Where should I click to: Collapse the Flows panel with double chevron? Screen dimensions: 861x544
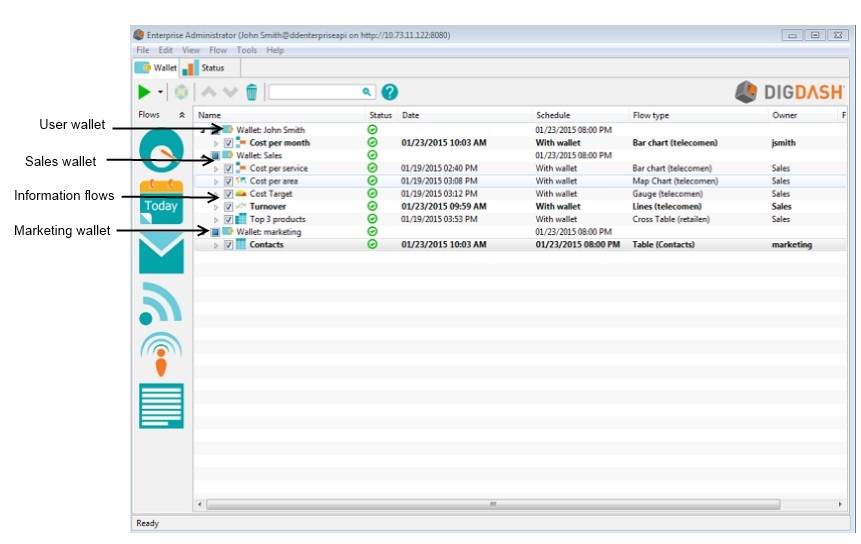182,115
